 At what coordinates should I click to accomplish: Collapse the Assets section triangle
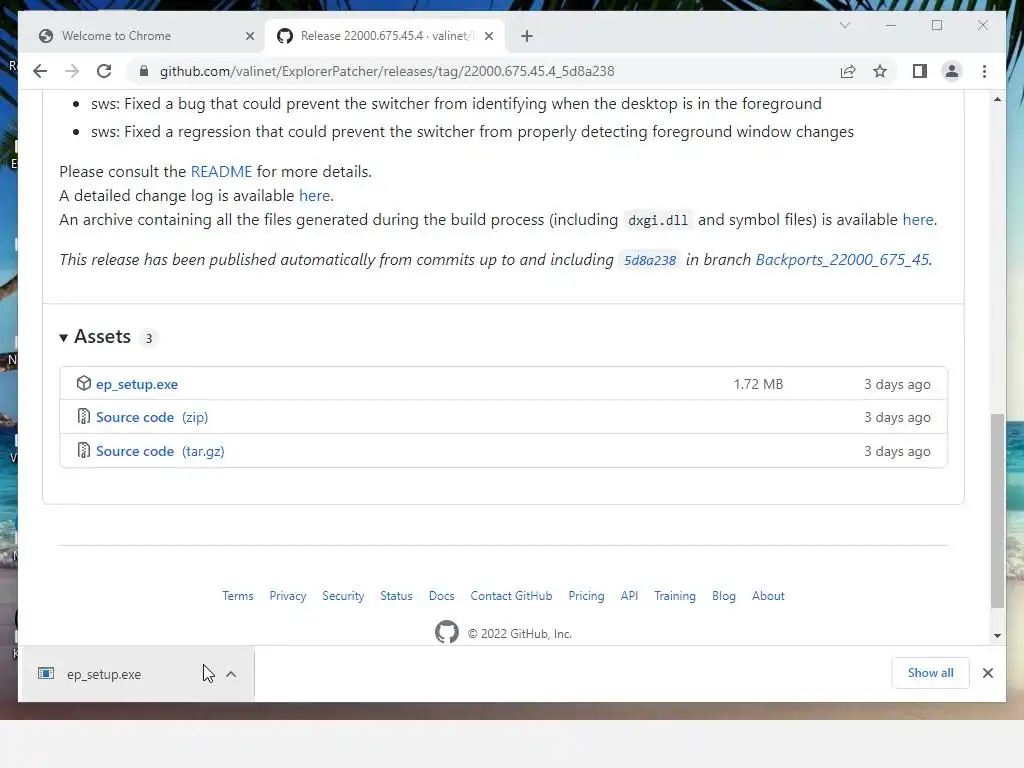tap(63, 338)
